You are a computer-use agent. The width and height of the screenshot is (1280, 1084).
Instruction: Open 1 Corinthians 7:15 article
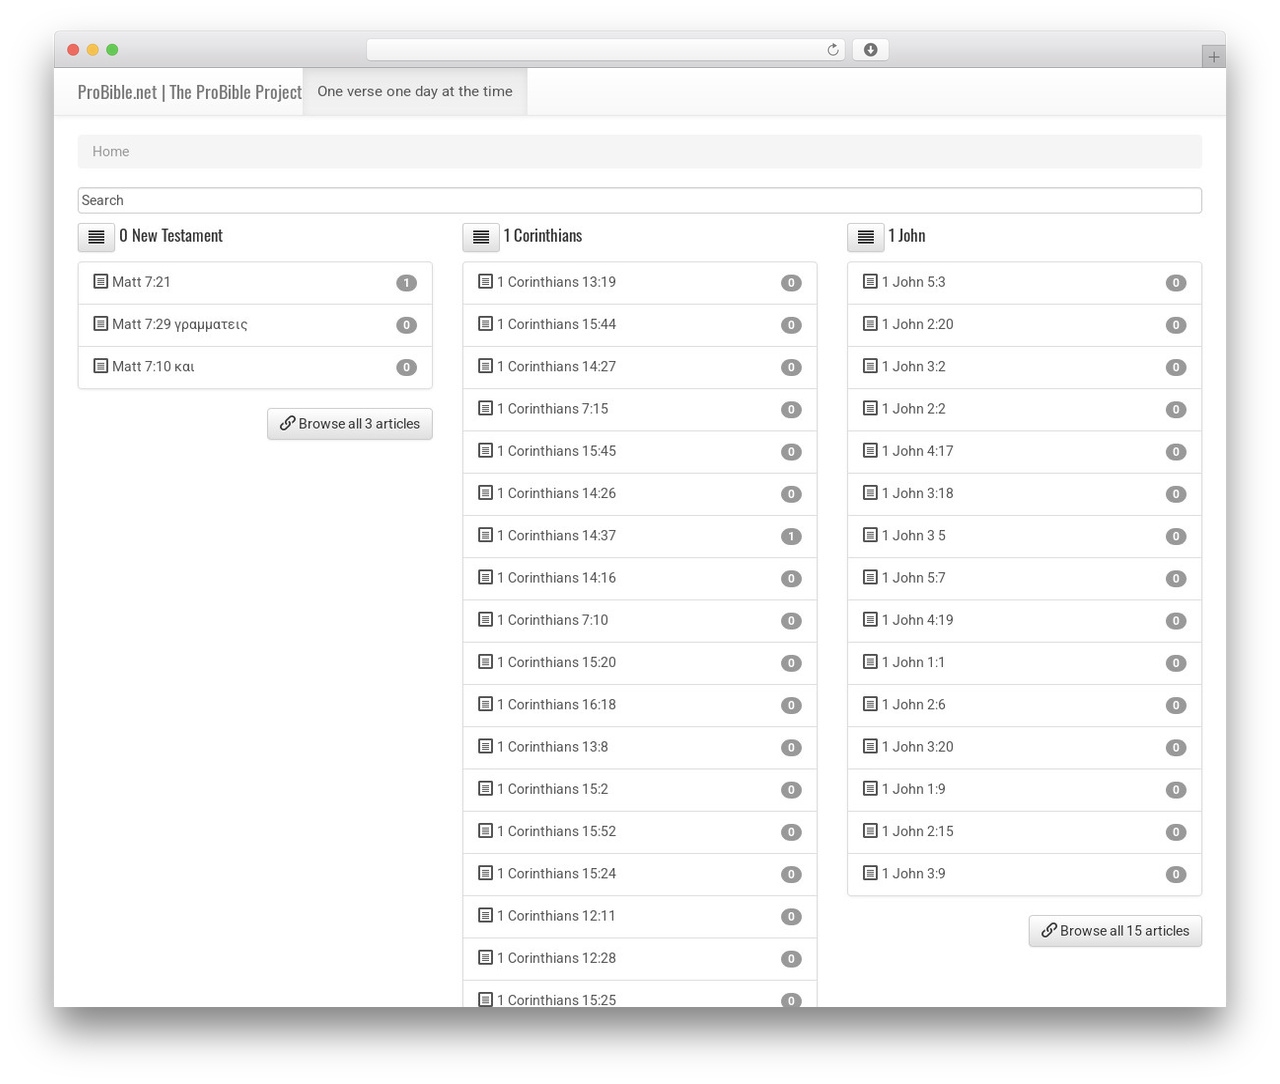640,409
